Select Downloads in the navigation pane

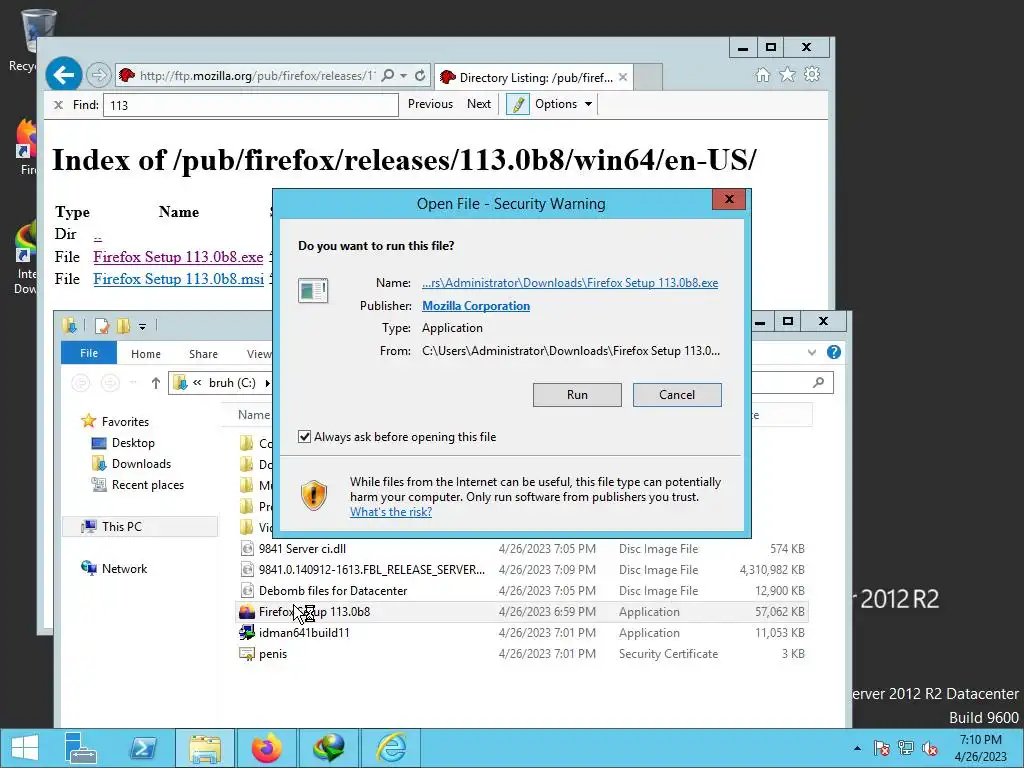pos(131,464)
